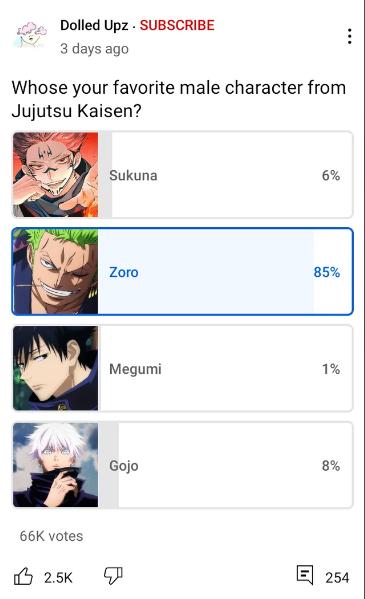Like the poll with thumbs-up icon
Image resolution: width=365 pixels, height=599 pixels.
[23, 576]
